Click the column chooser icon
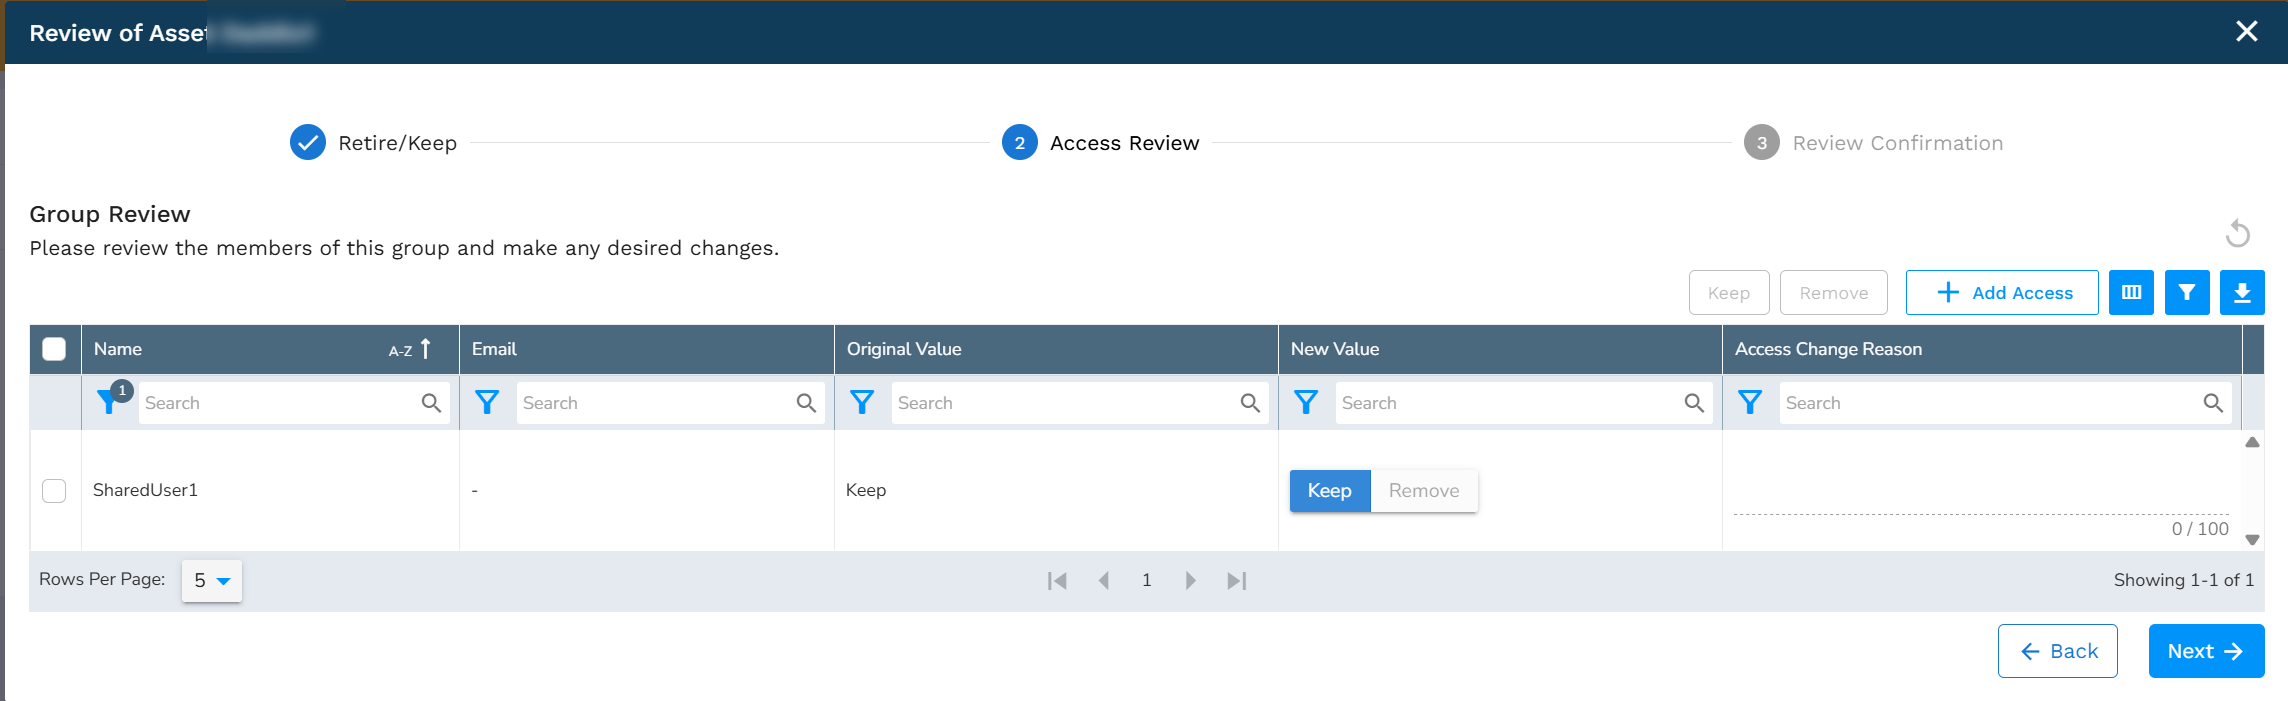The image size is (2288, 701). tap(2131, 293)
